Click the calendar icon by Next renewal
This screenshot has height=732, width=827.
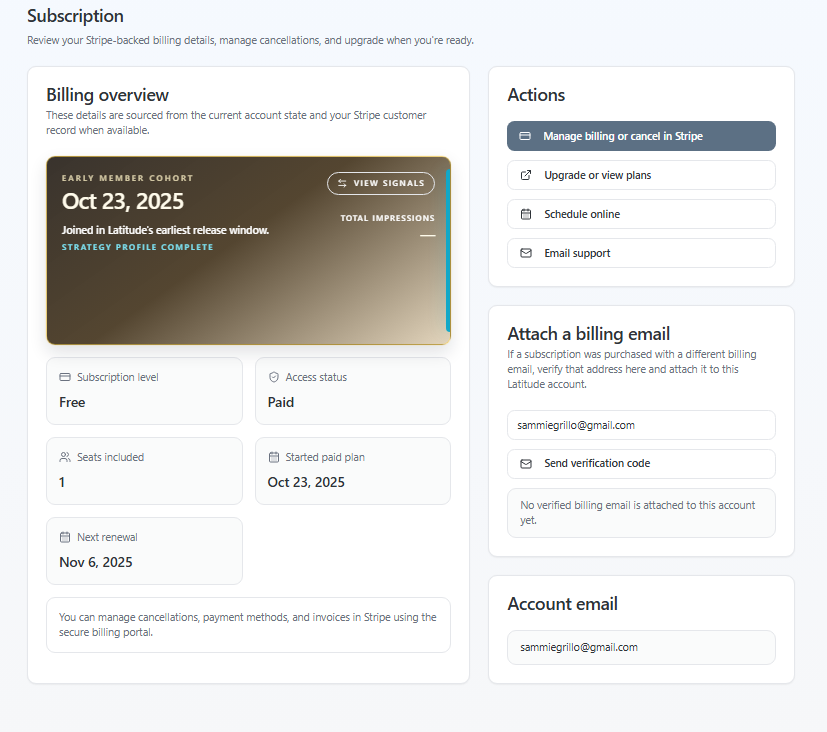(65, 537)
